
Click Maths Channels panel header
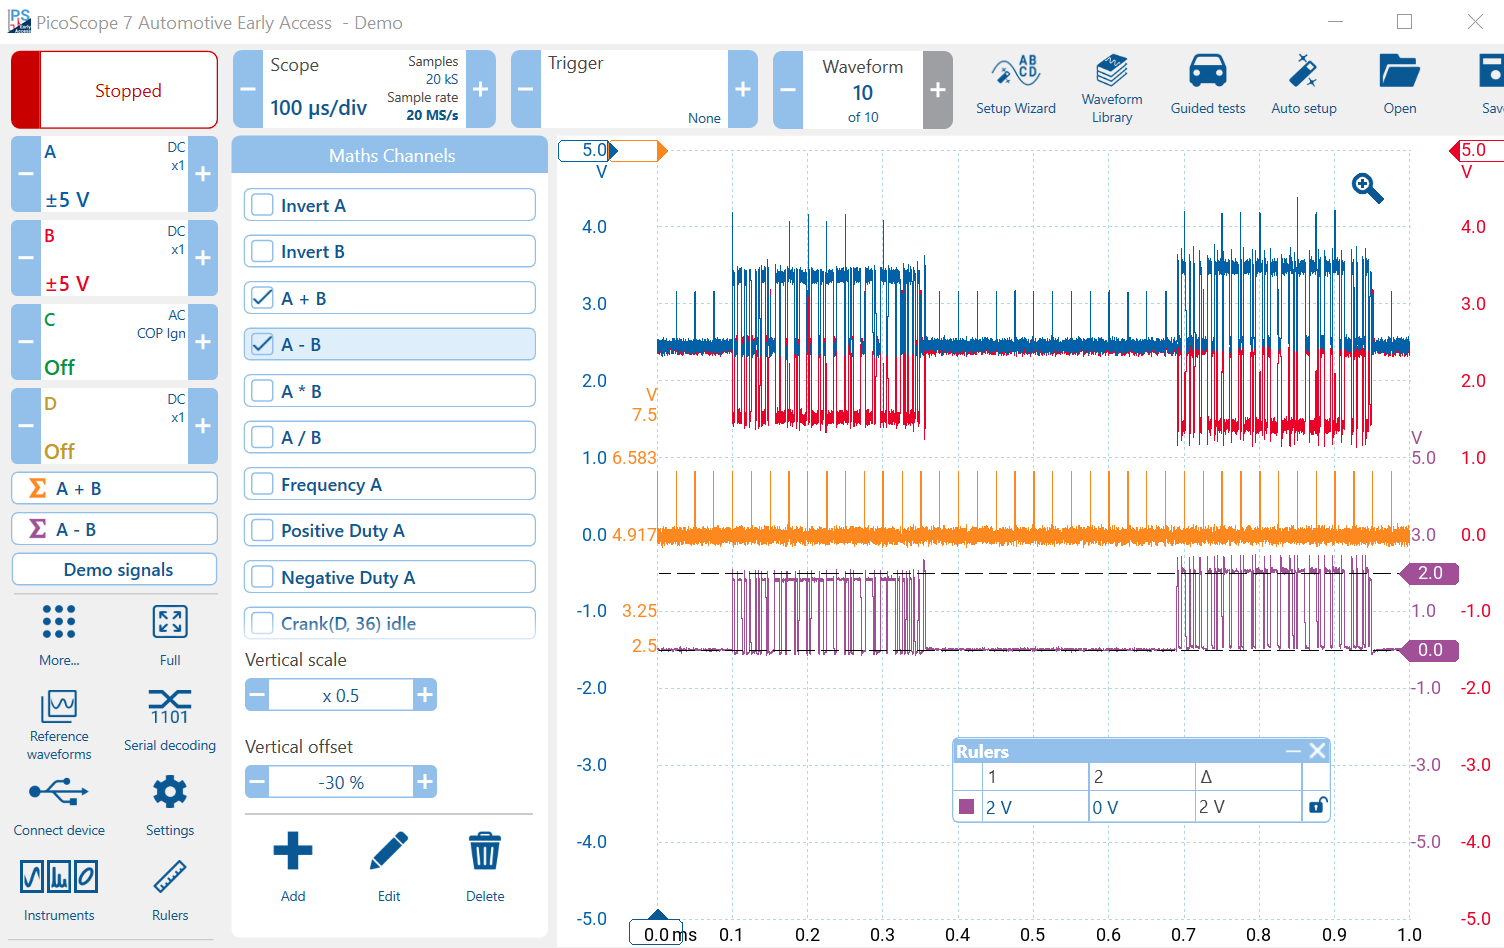pyautogui.click(x=390, y=155)
